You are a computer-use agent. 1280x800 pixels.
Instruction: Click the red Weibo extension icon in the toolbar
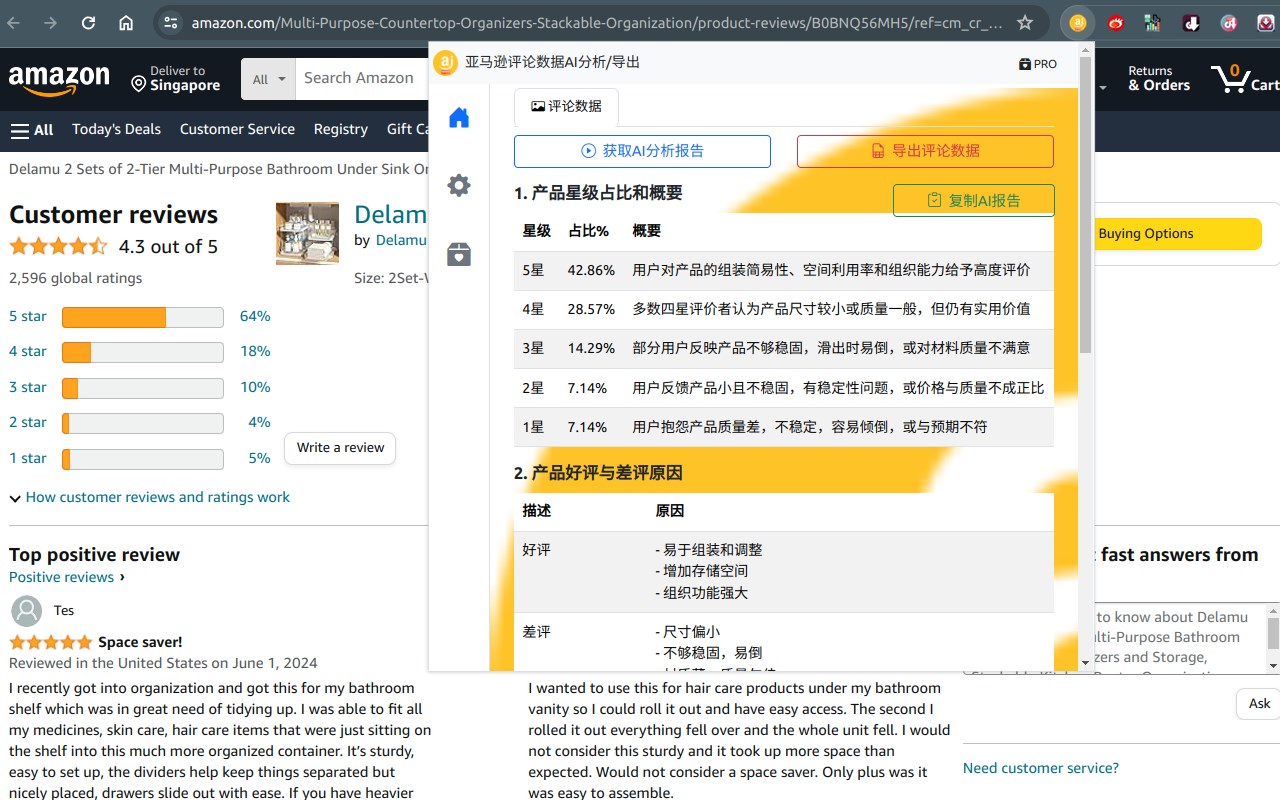pos(1116,23)
